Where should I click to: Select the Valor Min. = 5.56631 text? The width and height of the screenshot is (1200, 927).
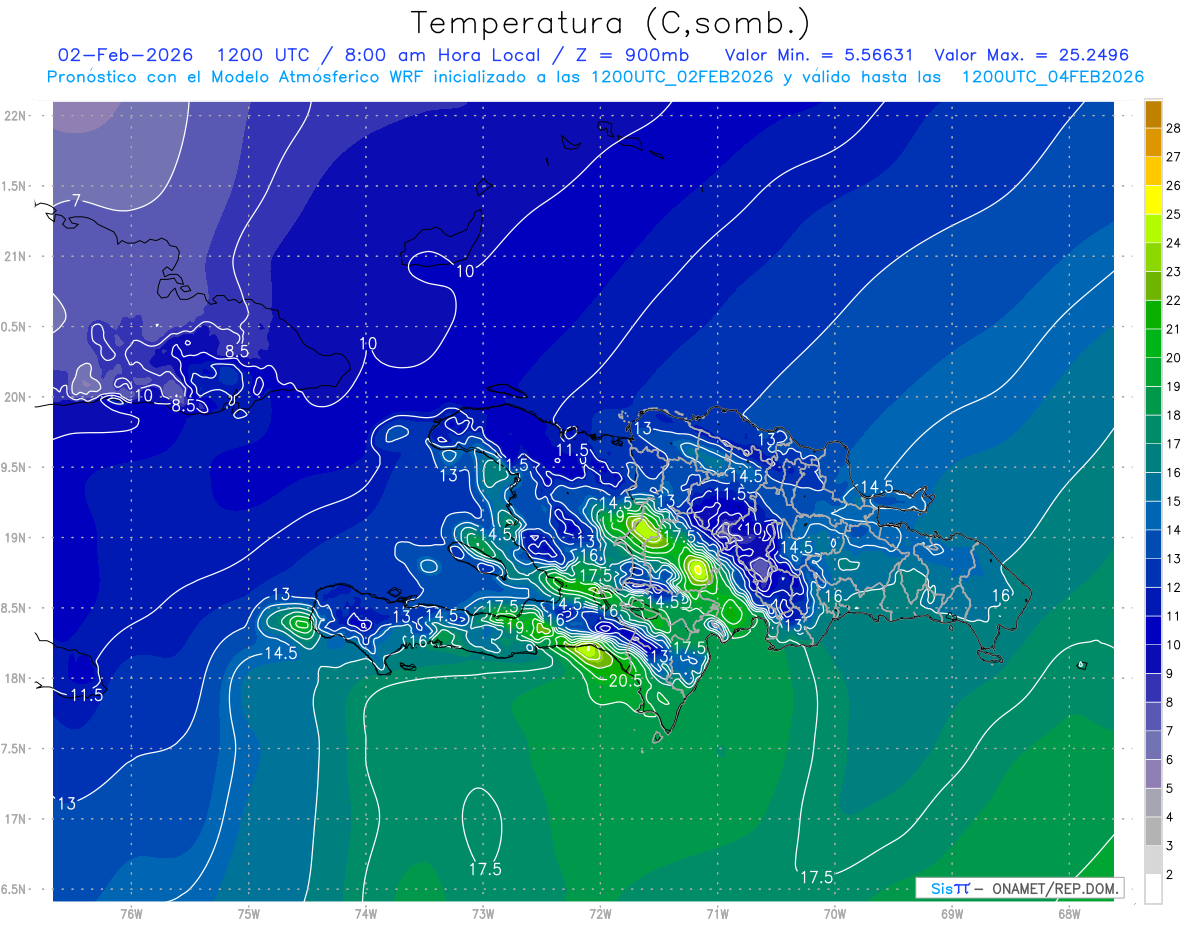pyautogui.click(x=820, y=55)
